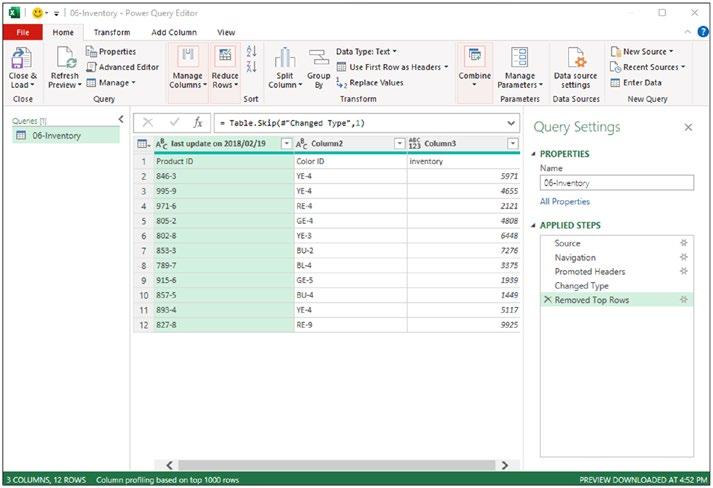Click the Refresh Preview icon
Viewport: 713px width, 488px height.
65,58
